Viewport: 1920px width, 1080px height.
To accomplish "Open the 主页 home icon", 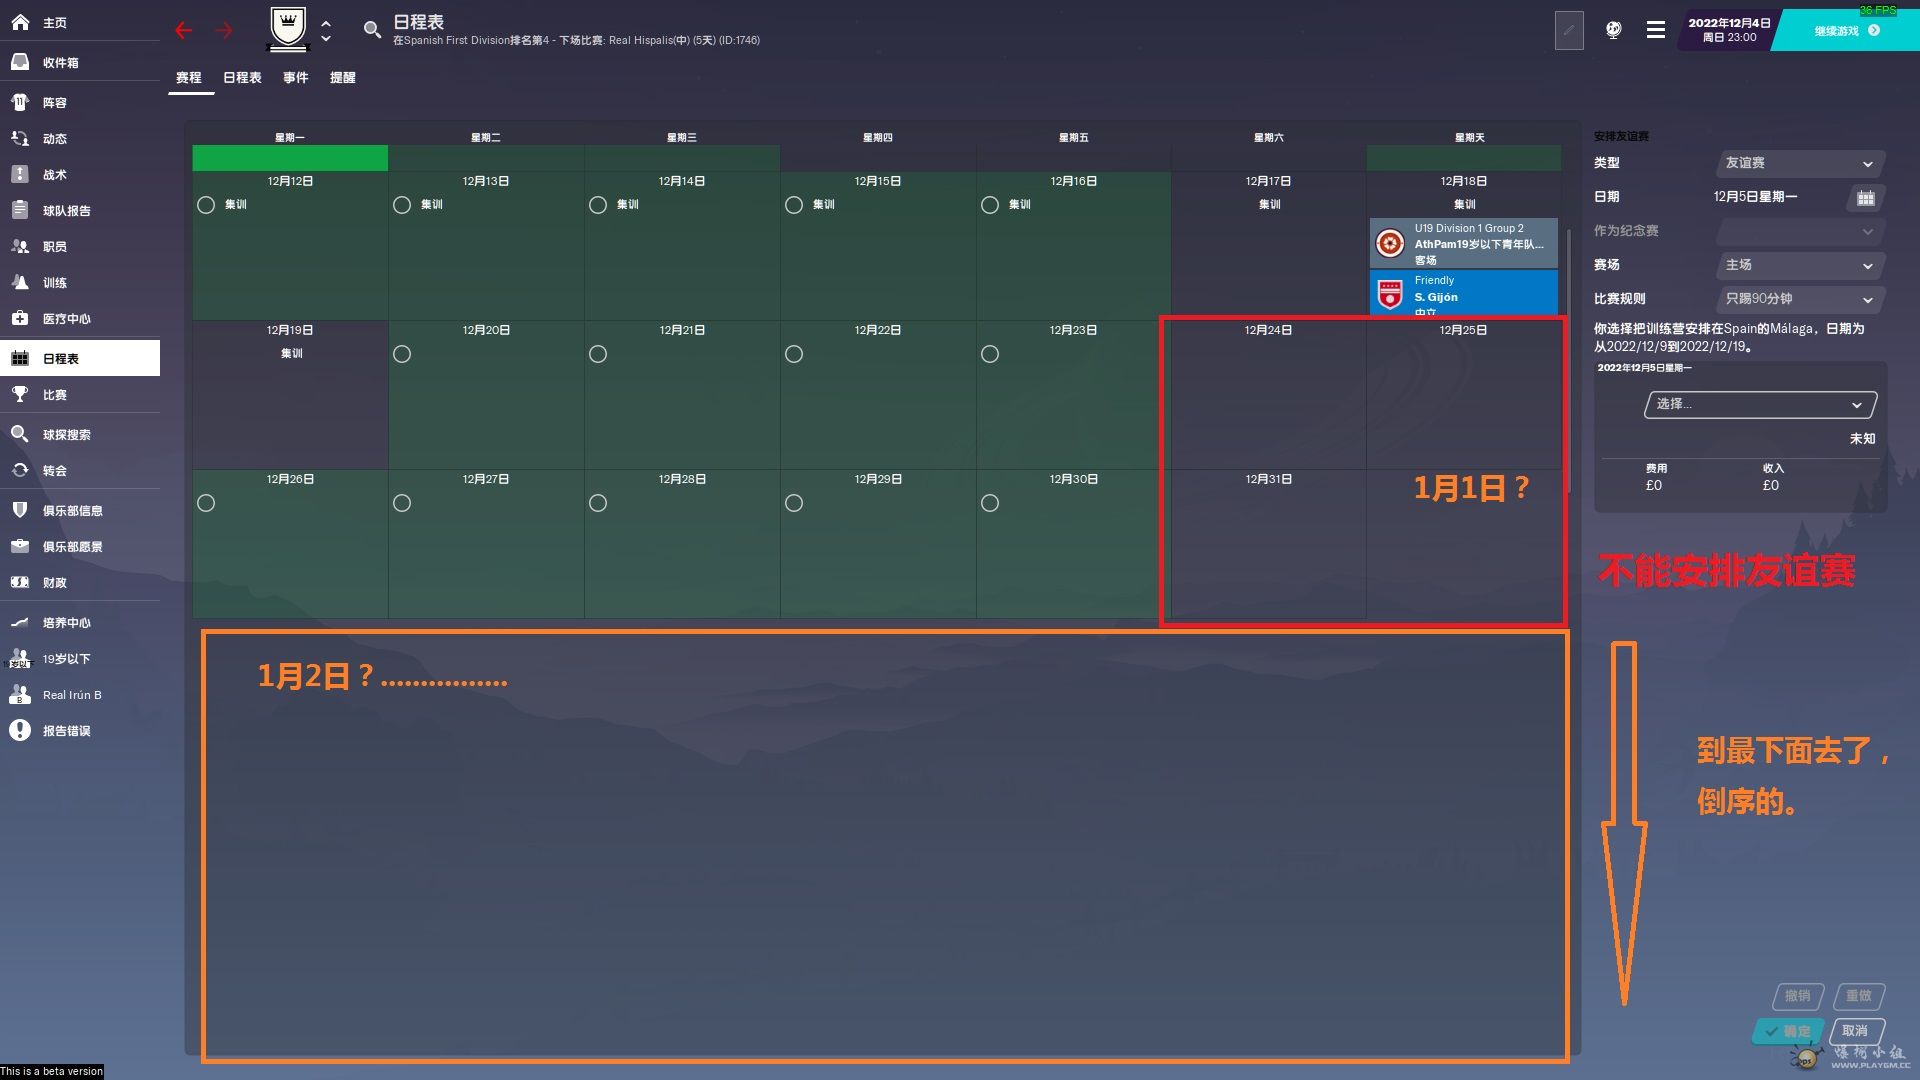I will 20,22.
